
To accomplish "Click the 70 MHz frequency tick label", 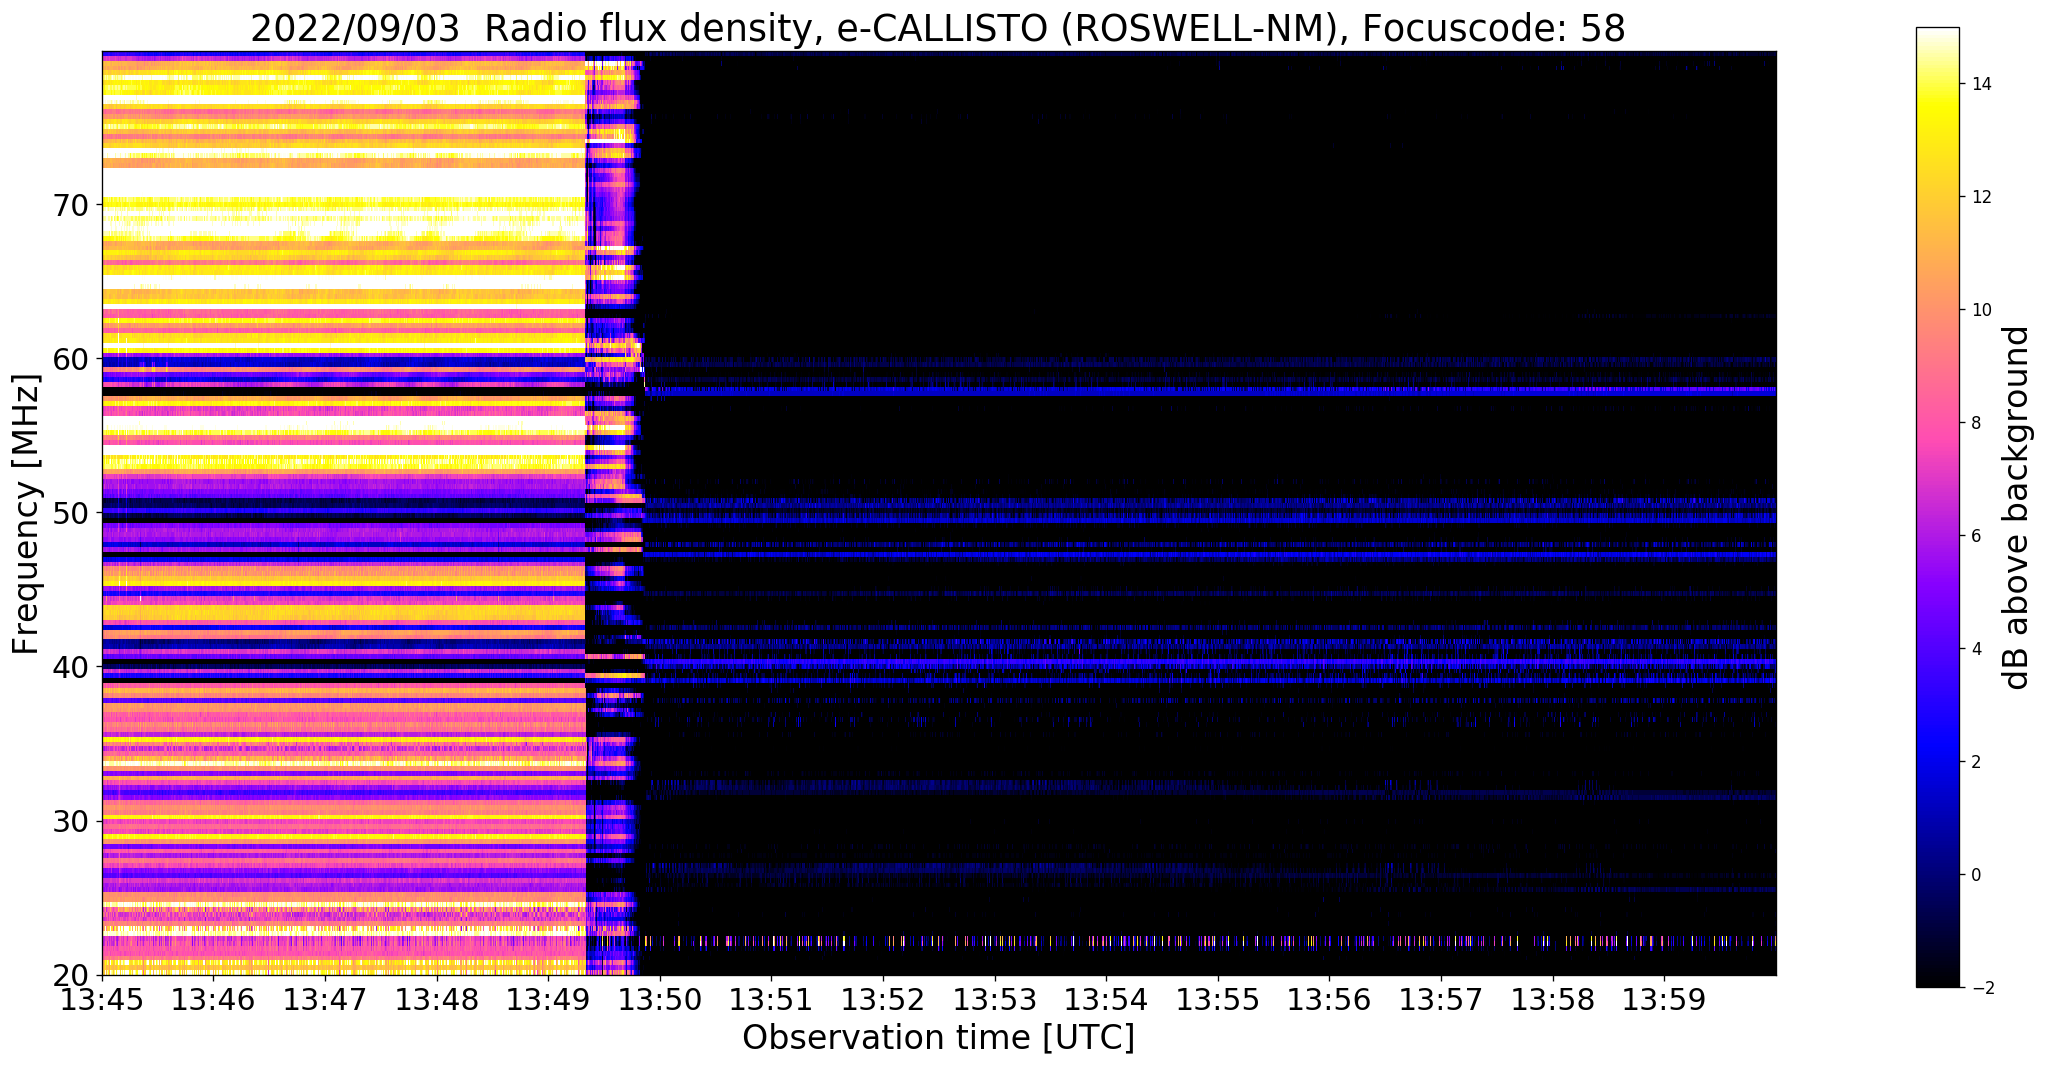I will point(71,204).
